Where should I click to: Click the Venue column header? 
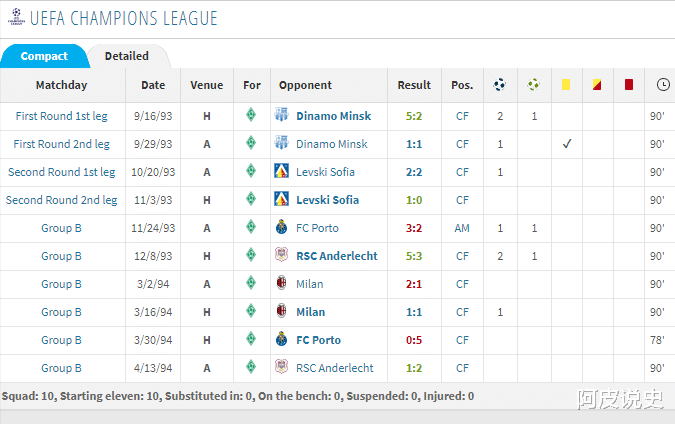pos(207,85)
